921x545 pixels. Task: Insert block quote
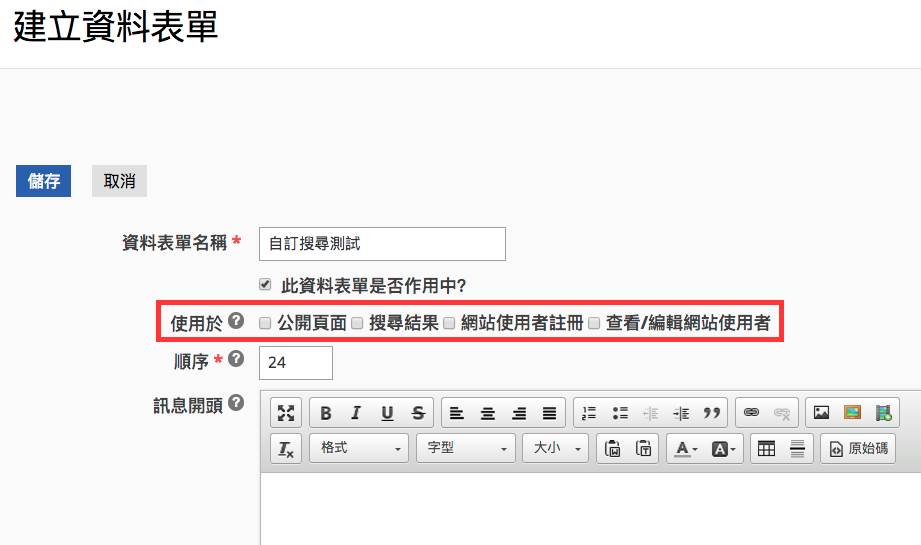pyautogui.click(x=712, y=413)
